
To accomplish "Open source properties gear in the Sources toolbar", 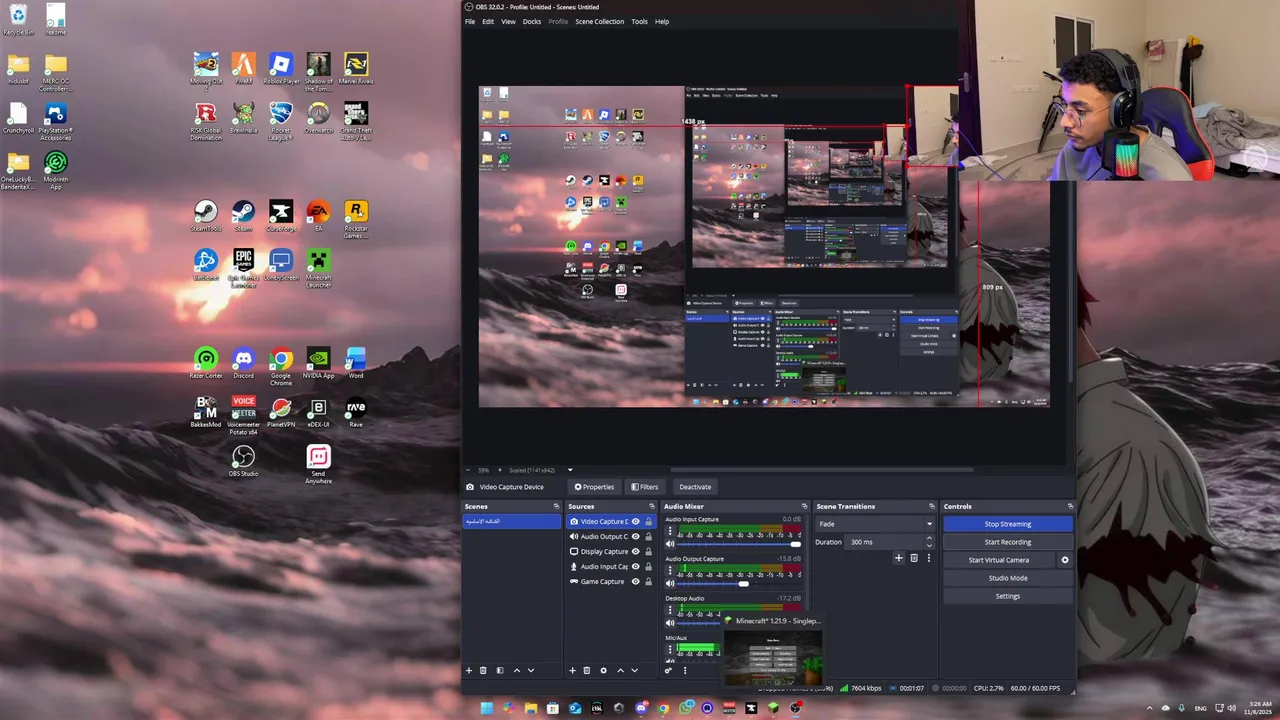I will click(603, 670).
